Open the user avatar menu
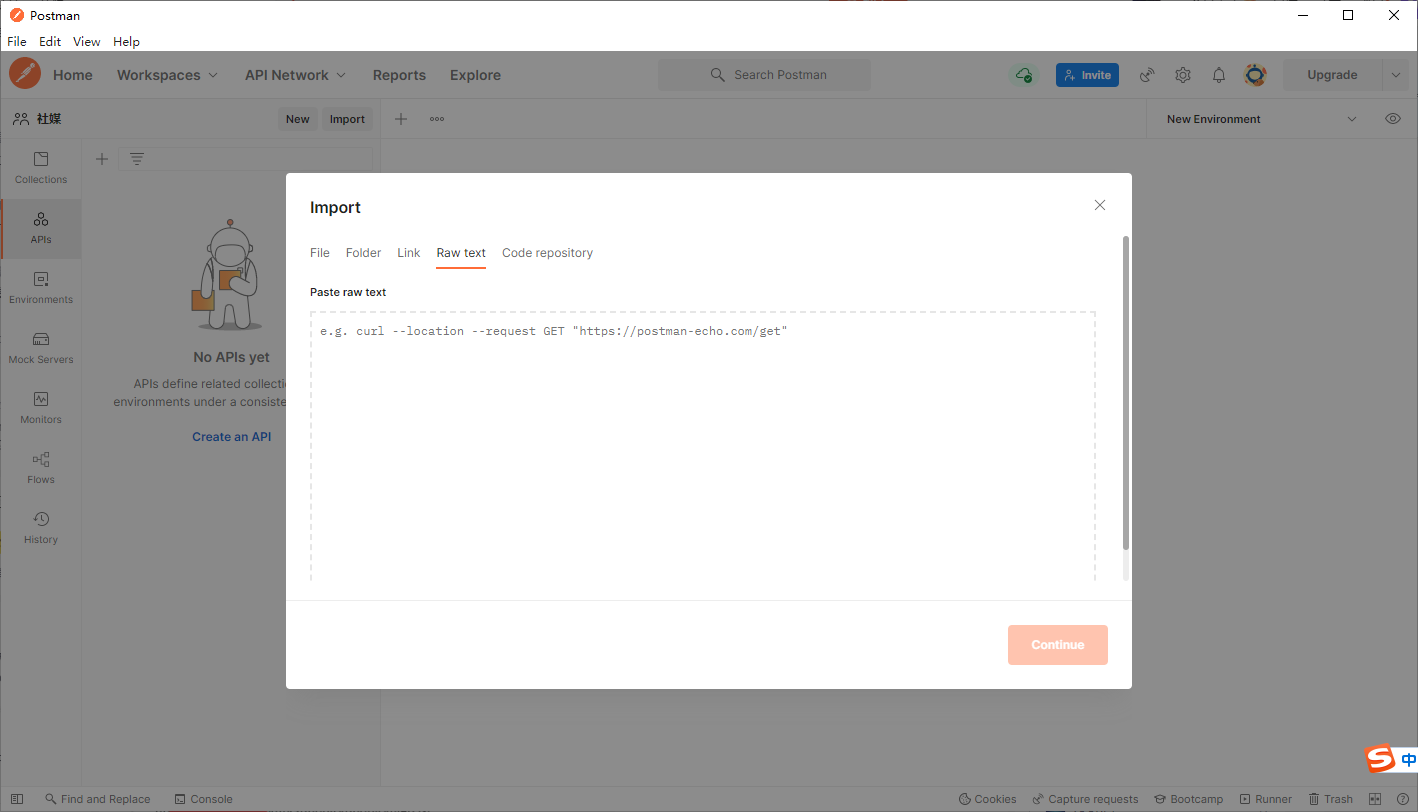The height and width of the screenshot is (812, 1418). point(1255,75)
